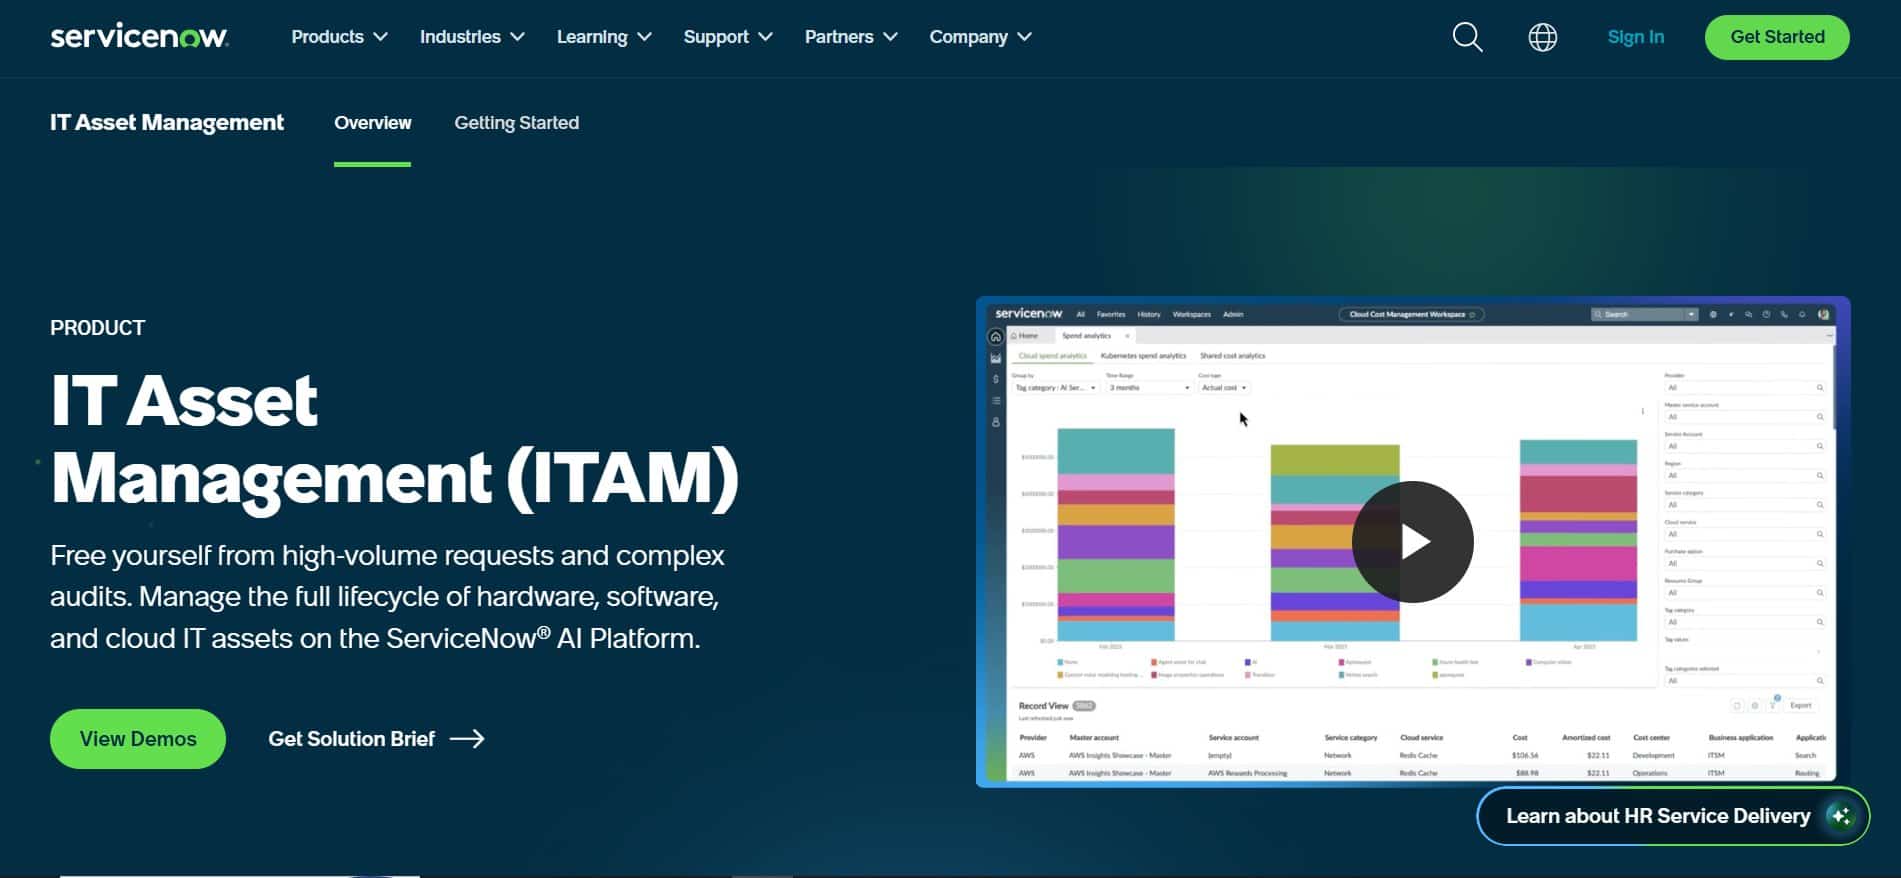Open the site search magnifier icon
This screenshot has height=878, width=1901.
pos(1467,37)
